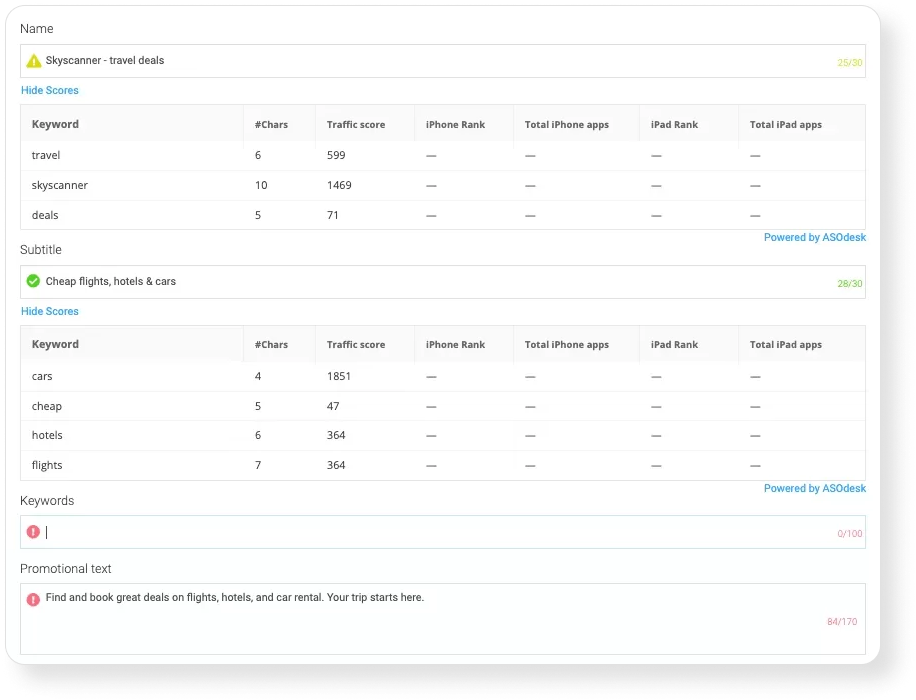Image resolution: width=916 pixels, height=700 pixels.
Task: Click into the empty Keywords field
Action: coord(443,532)
